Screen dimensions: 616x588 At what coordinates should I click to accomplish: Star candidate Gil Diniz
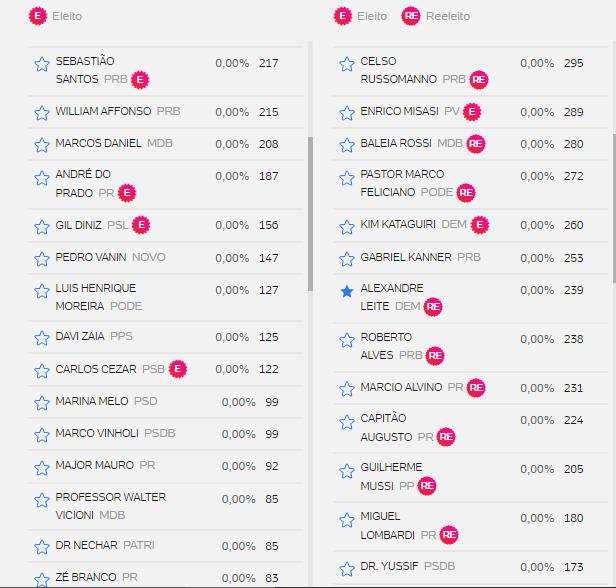[42, 227]
